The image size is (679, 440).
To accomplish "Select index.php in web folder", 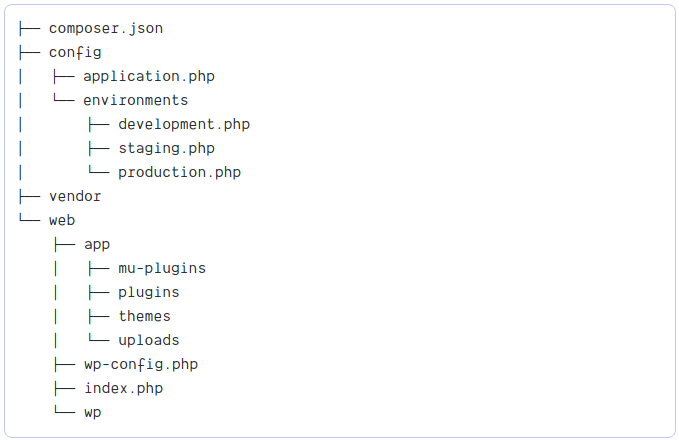I will click(123, 388).
